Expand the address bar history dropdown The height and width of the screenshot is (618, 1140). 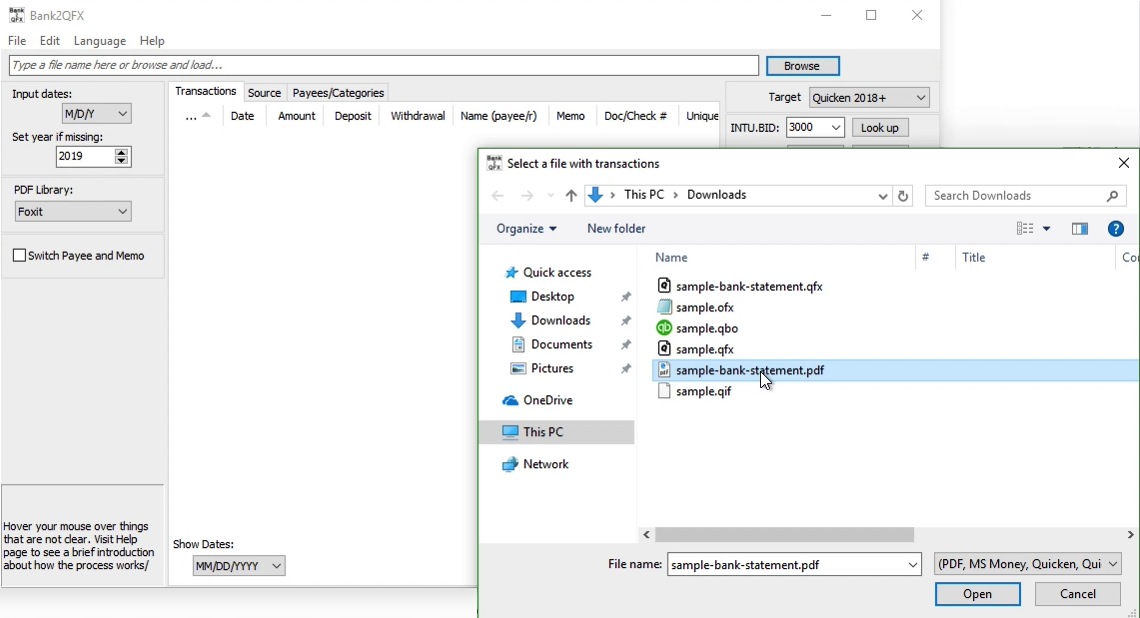(882, 196)
